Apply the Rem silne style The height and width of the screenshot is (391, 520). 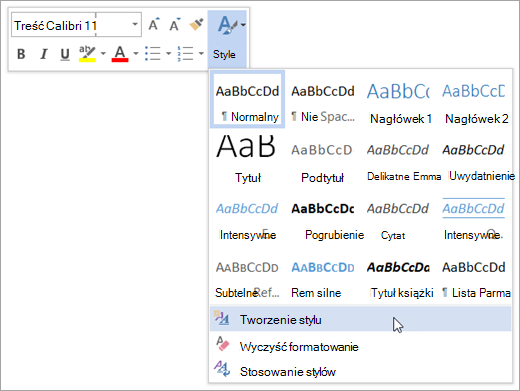pyautogui.click(x=323, y=276)
